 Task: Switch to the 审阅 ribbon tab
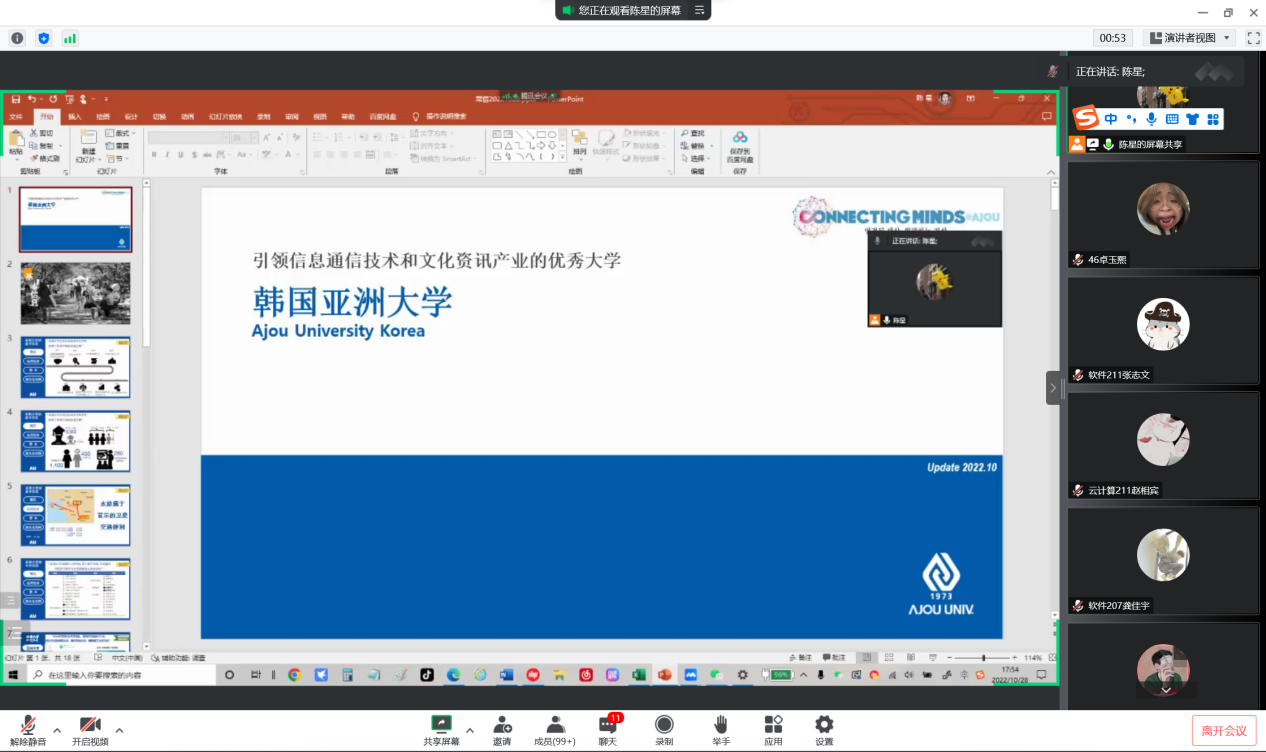coord(291,117)
